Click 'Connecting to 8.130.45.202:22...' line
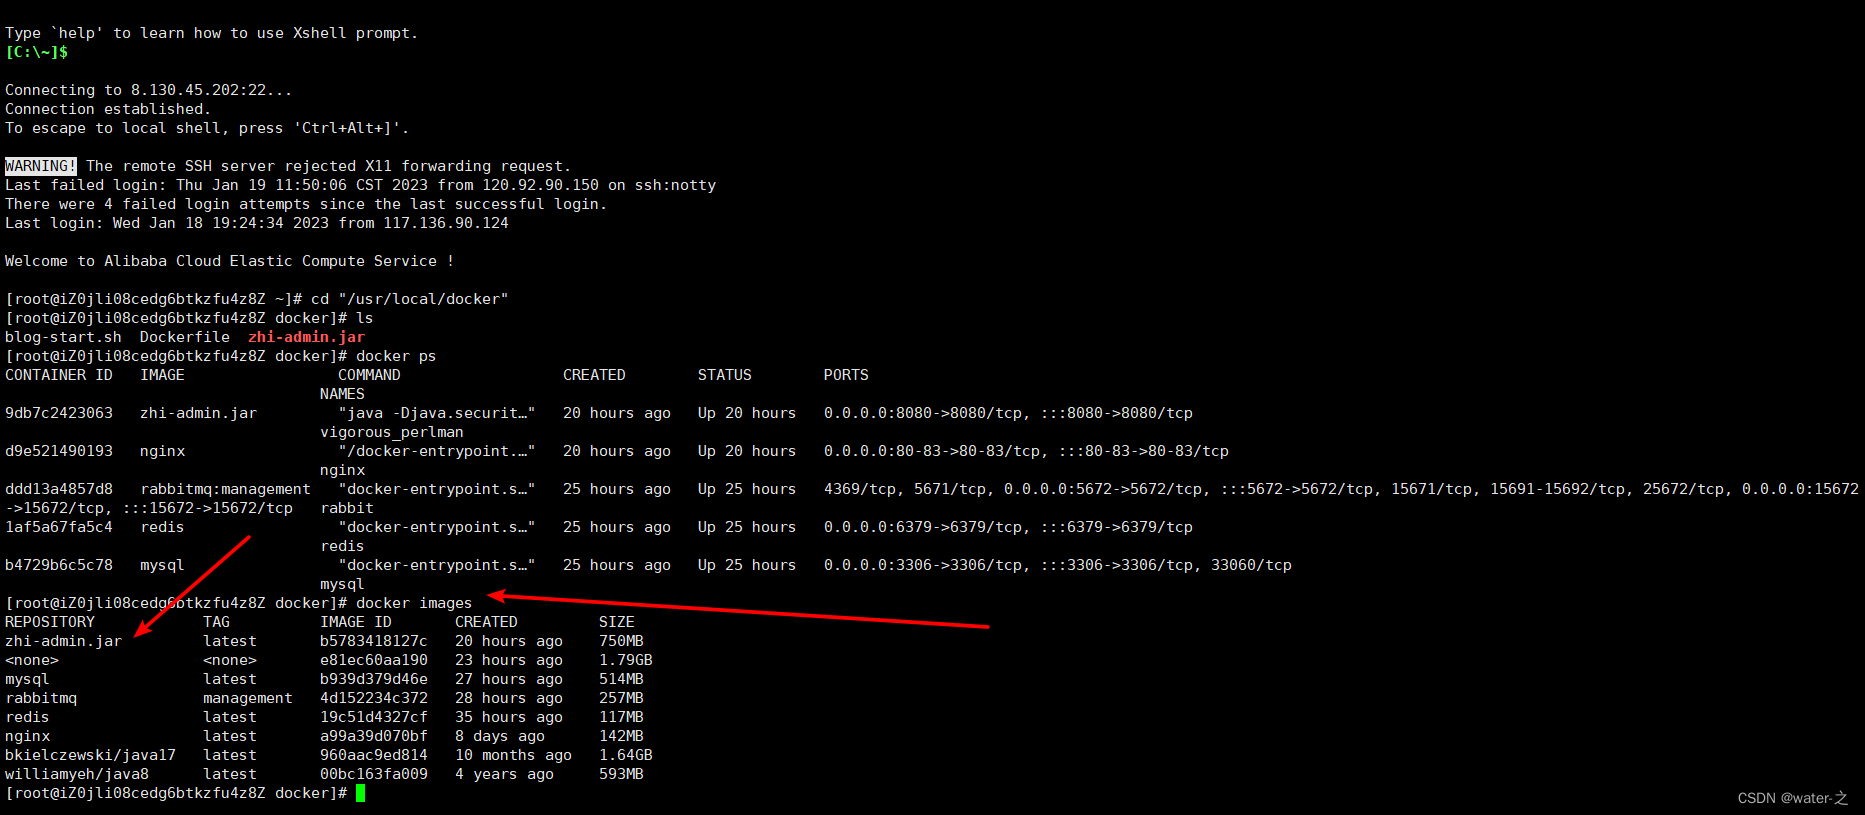This screenshot has height=815, width=1865. (149, 90)
